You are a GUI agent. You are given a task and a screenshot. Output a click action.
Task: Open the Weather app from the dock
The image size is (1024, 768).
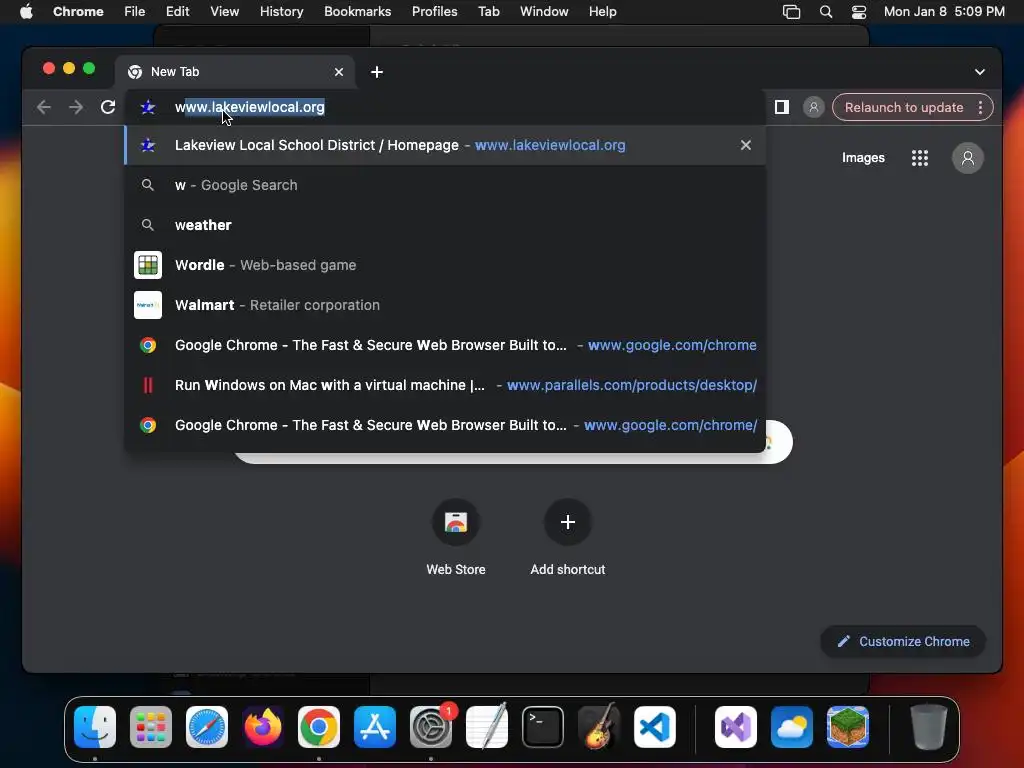[x=792, y=727]
